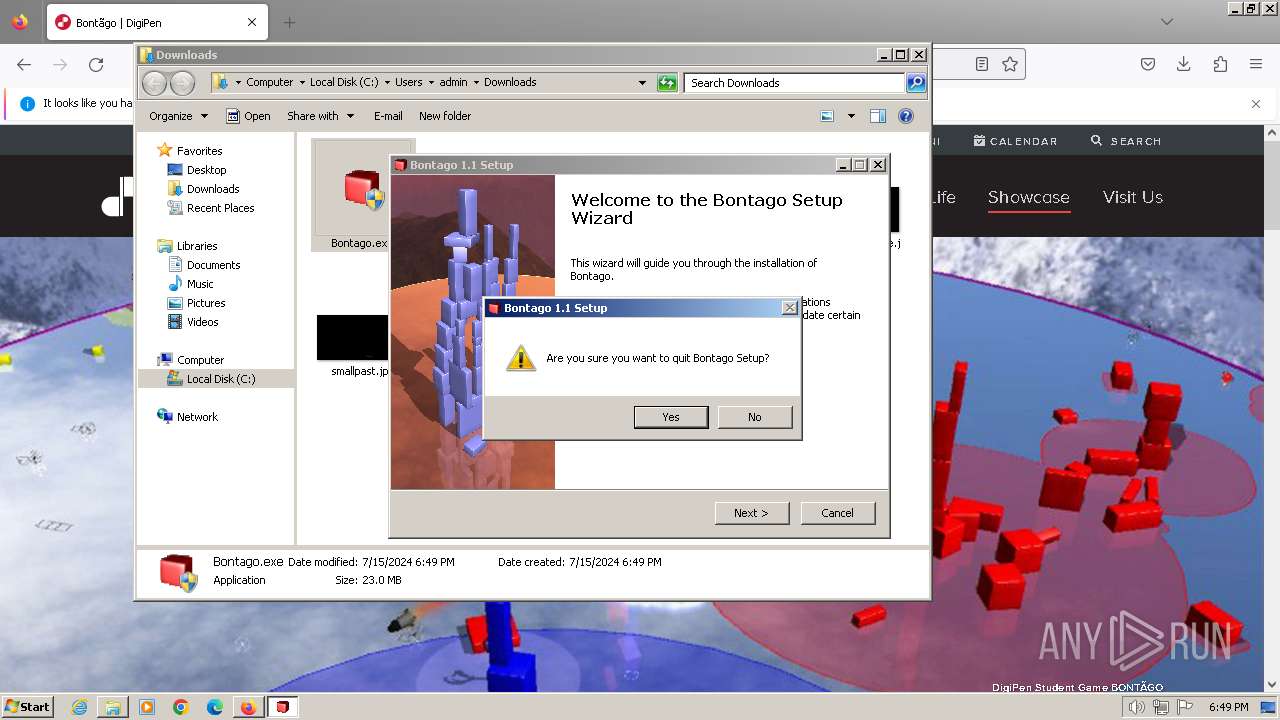Image resolution: width=1280 pixels, height=720 pixels.
Task: List all tabs dropdown in Firefox
Action: 1167,22
